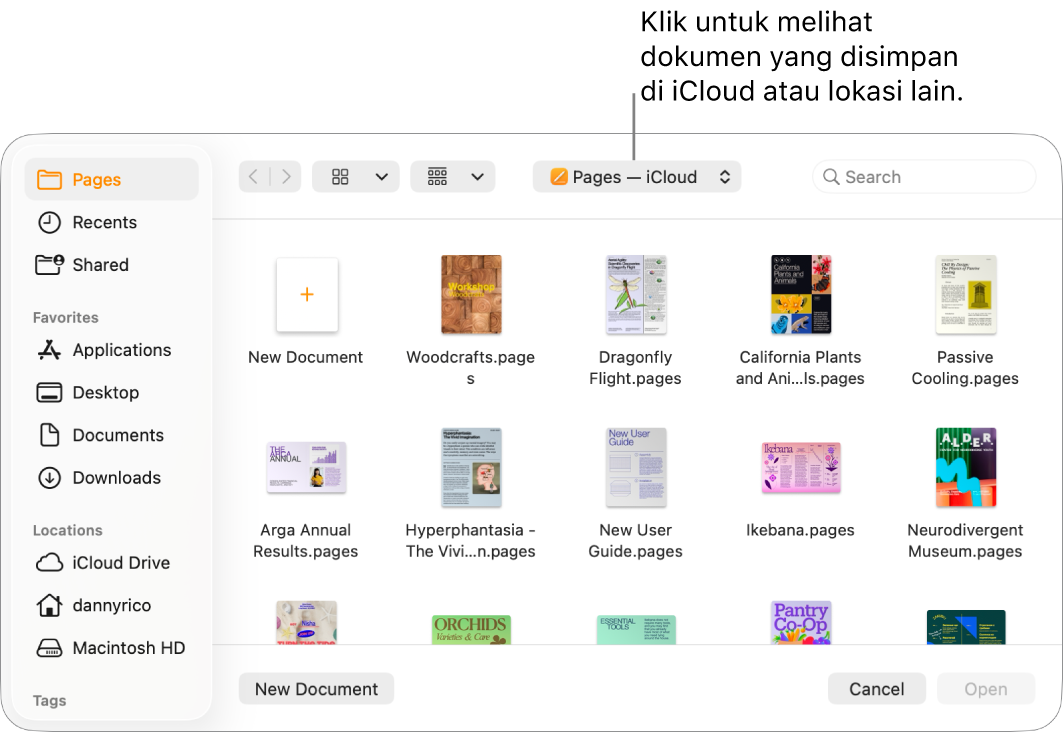
Task: Click the search magnifying glass icon
Action: tap(832, 176)
